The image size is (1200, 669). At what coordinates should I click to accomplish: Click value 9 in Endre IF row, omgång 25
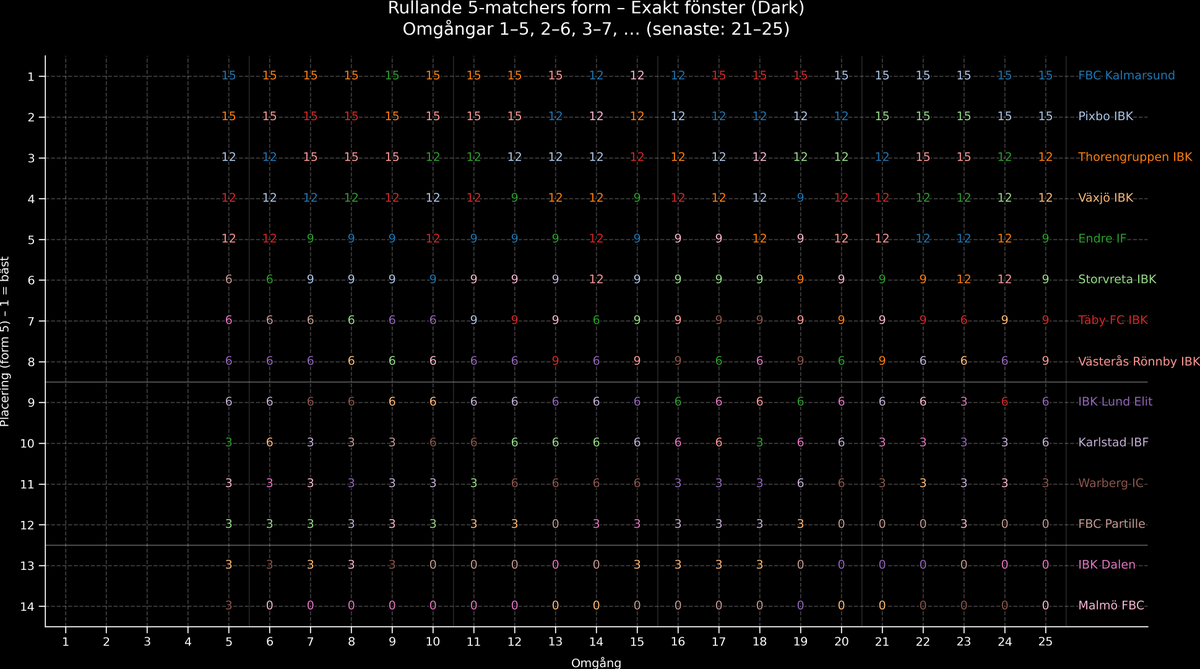pos(1045,239)
